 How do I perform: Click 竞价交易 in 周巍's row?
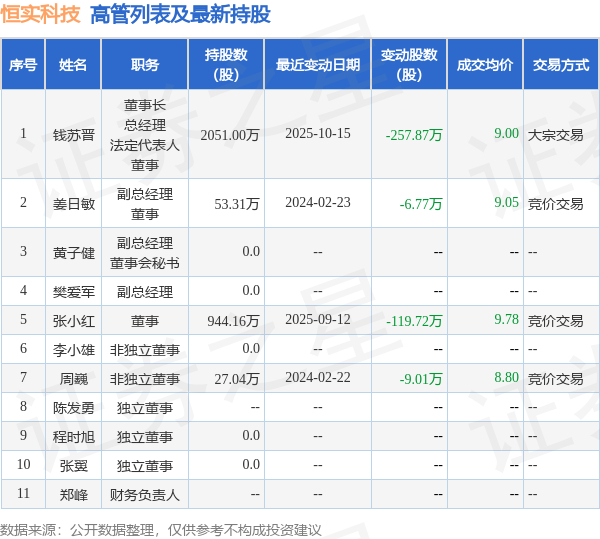point(556,379)
